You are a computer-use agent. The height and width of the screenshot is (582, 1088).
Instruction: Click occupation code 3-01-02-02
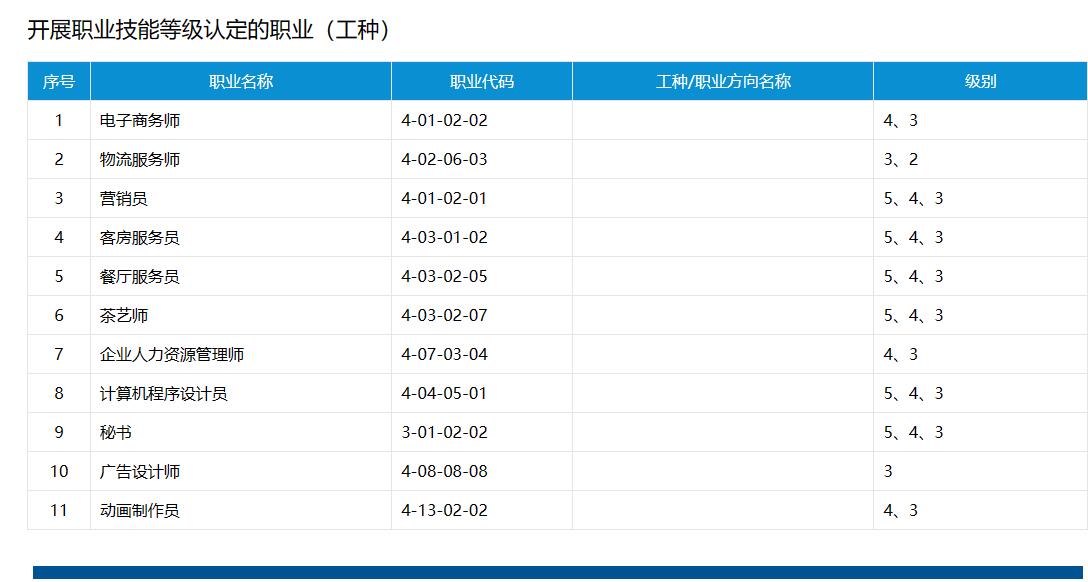pos(444,433)
